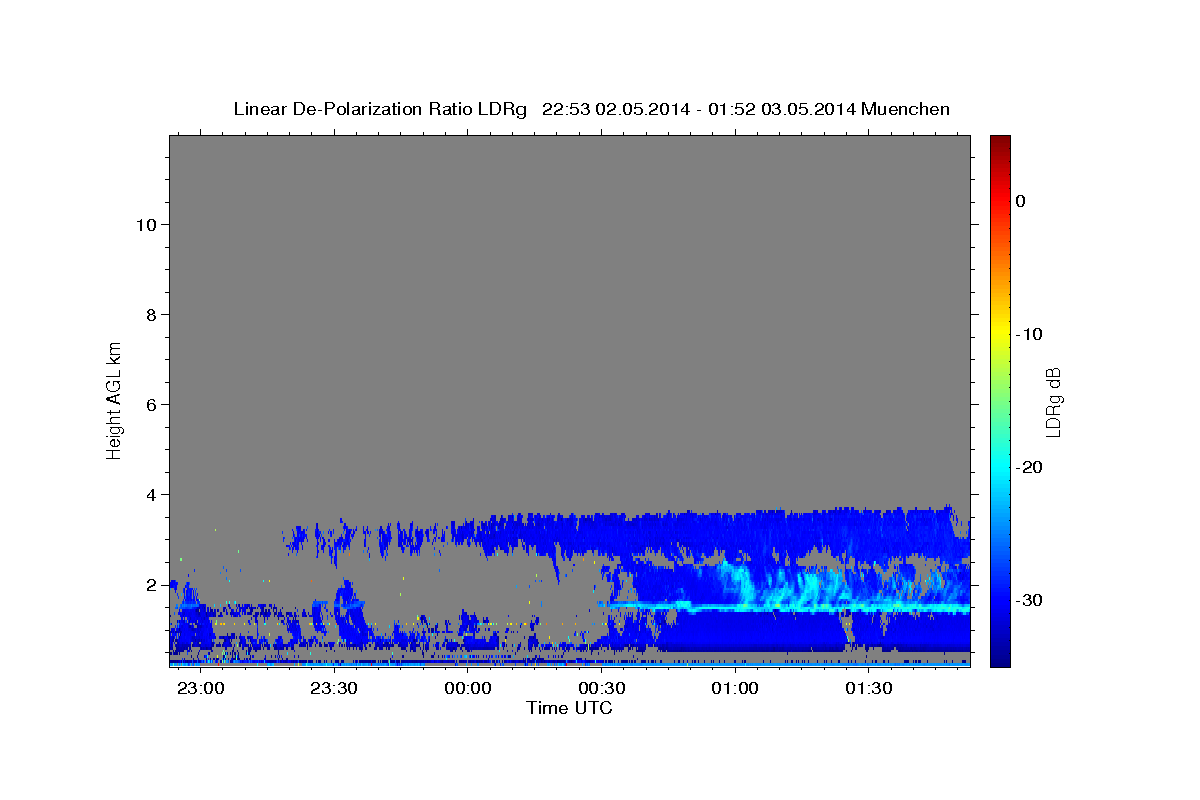Click the colorbar value 0 label

coord(1021,201)
